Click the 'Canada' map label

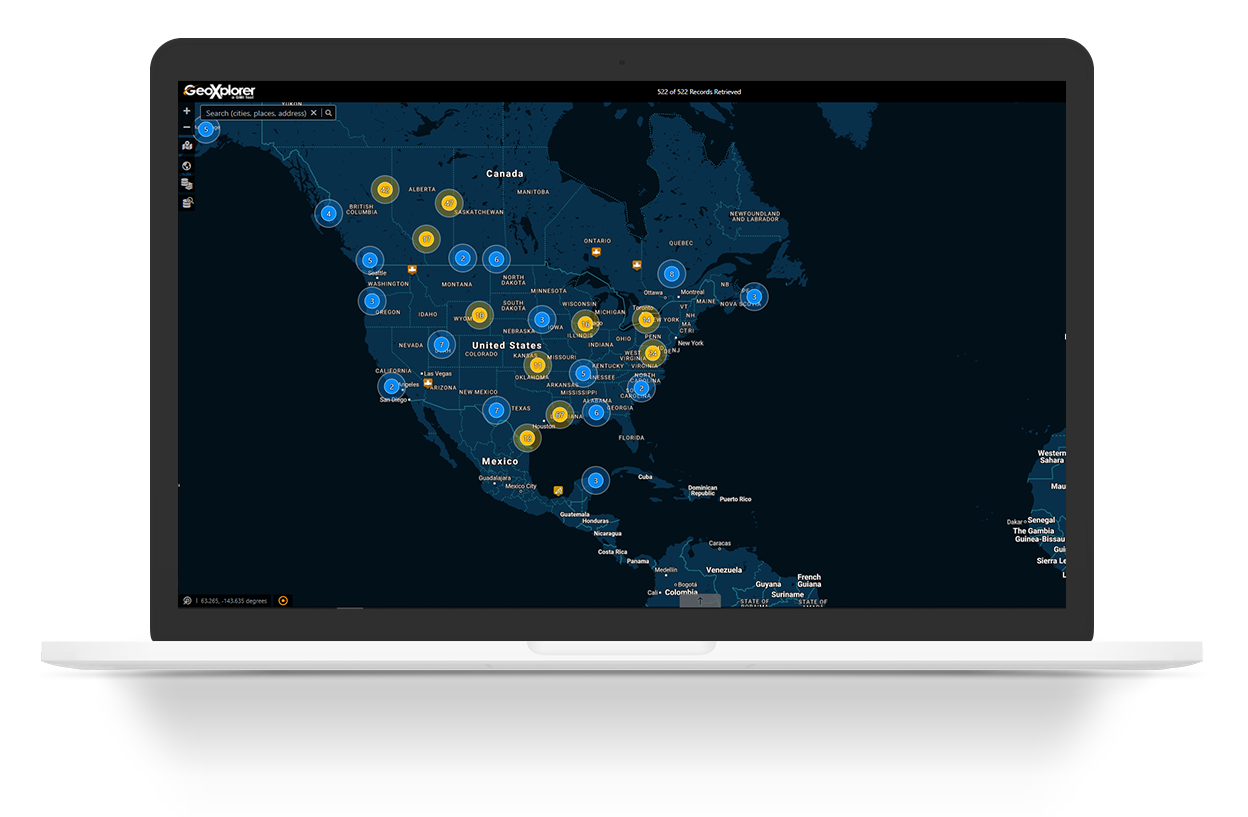tap(505, 174)
